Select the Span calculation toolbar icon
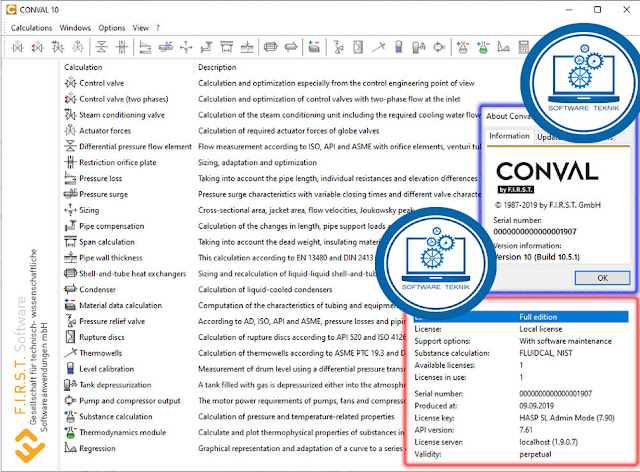The width and height of the screenshot is (640, 472). (227, 47)
